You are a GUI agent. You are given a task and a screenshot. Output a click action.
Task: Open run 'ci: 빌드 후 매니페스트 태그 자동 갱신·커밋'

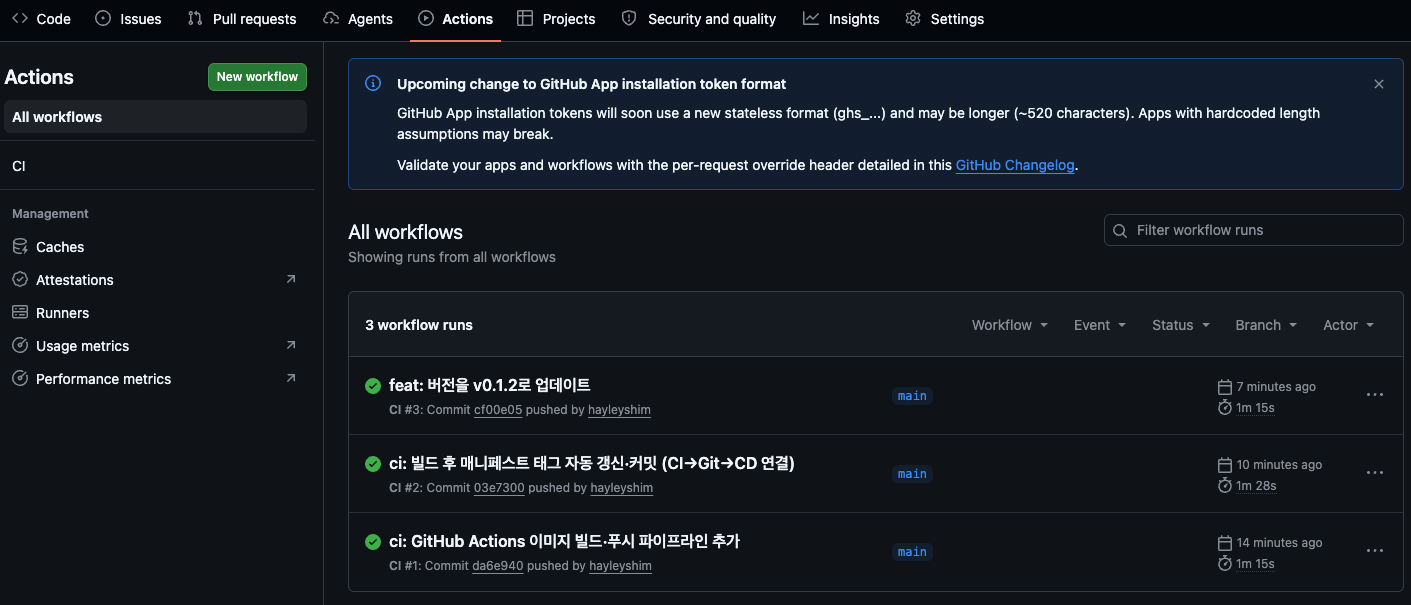592,463
